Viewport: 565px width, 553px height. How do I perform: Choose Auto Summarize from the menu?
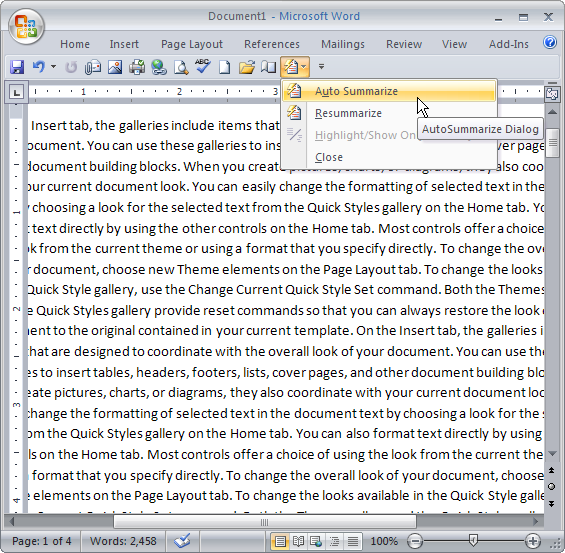pyautogui.click(x=389, y=91)
